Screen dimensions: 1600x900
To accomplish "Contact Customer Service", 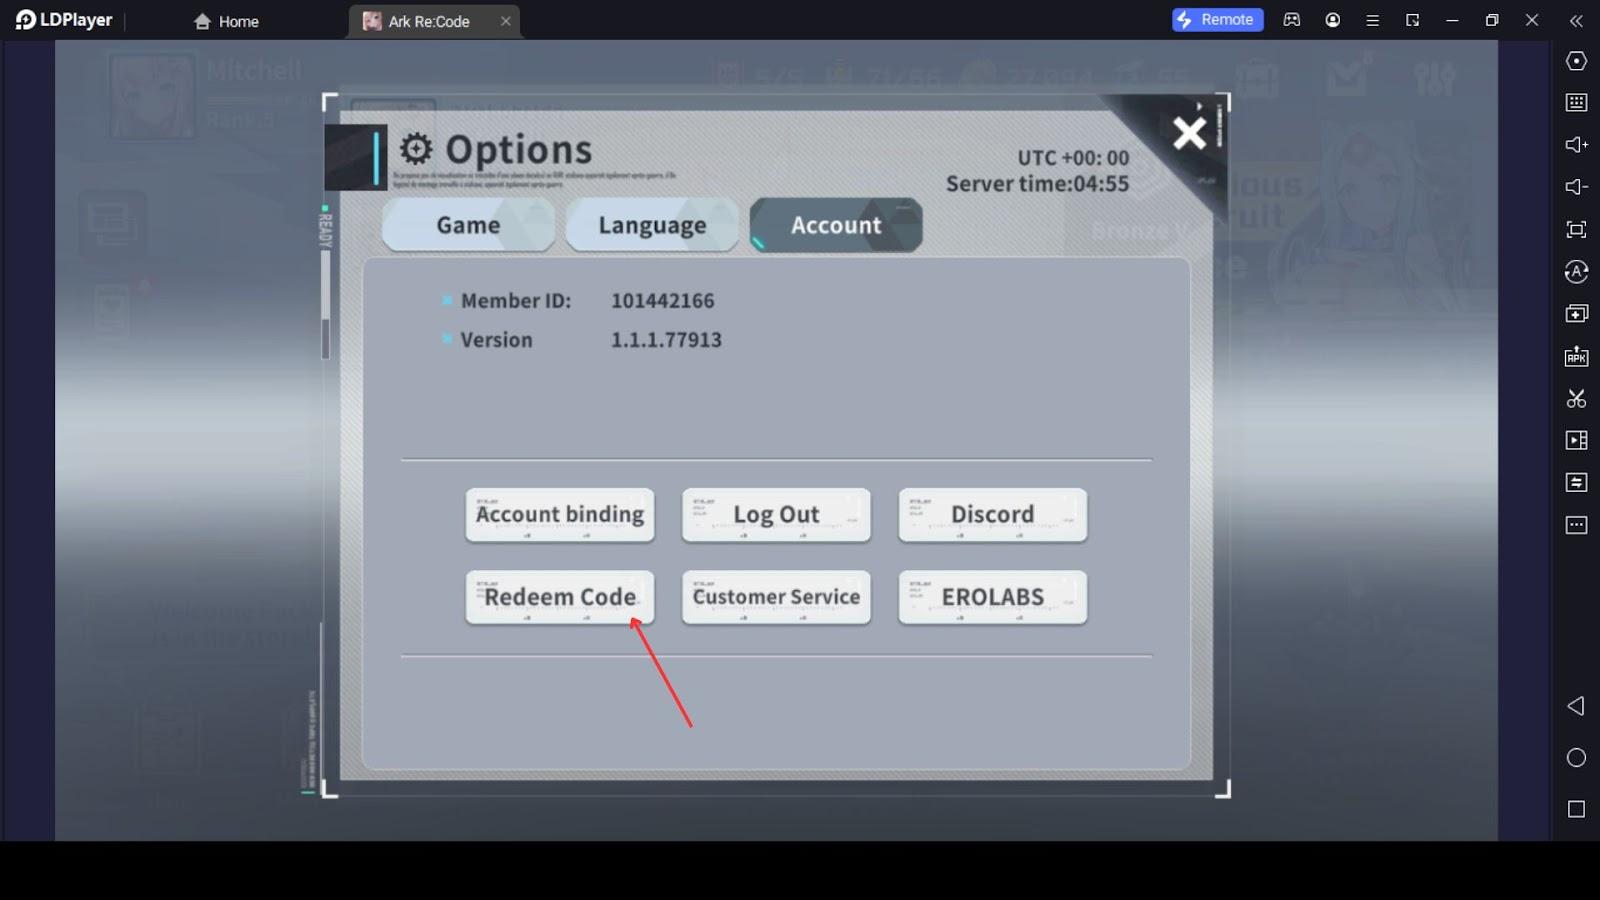I will tap(776, 597).
